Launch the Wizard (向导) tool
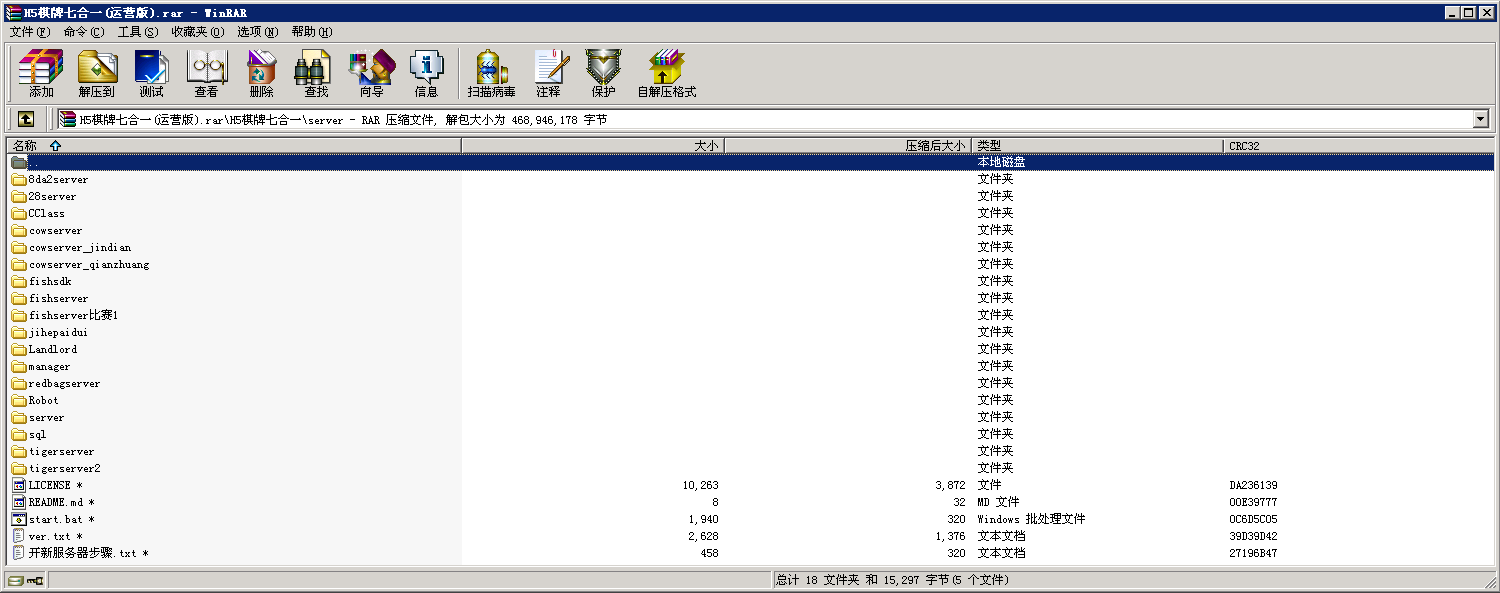Viewport: 1500px width, 593px height. tap(371, 73)
